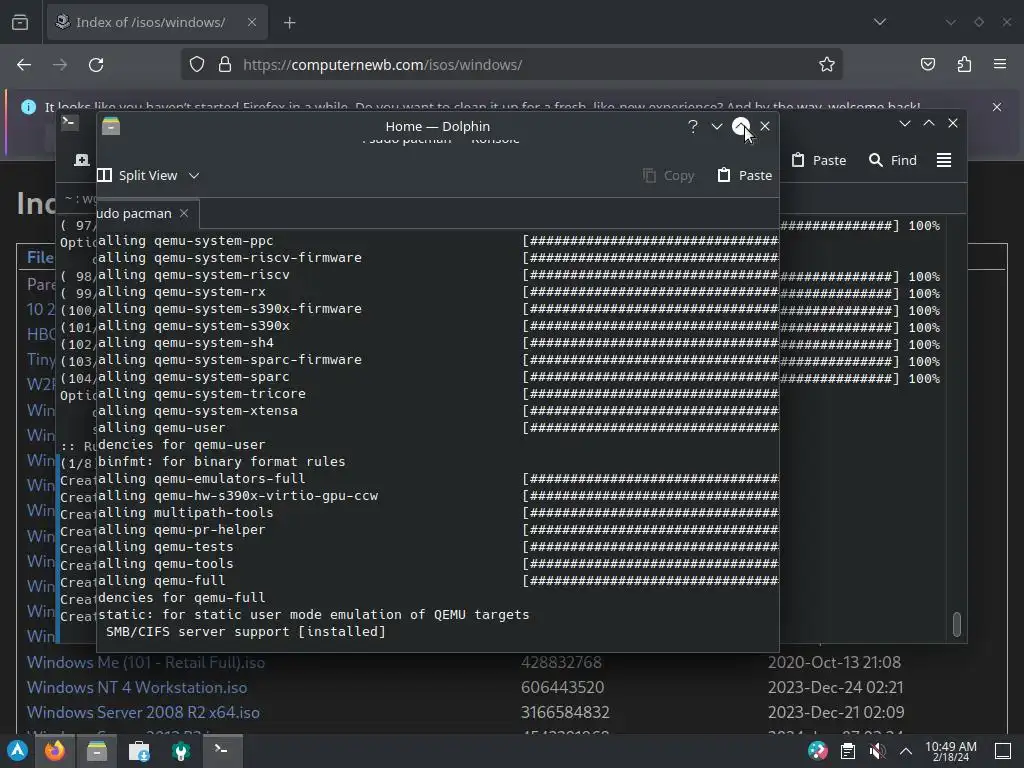Open Windows Me (101 - Retail Full).iso link
This screenshot has height=768, width=1024.
146,663
